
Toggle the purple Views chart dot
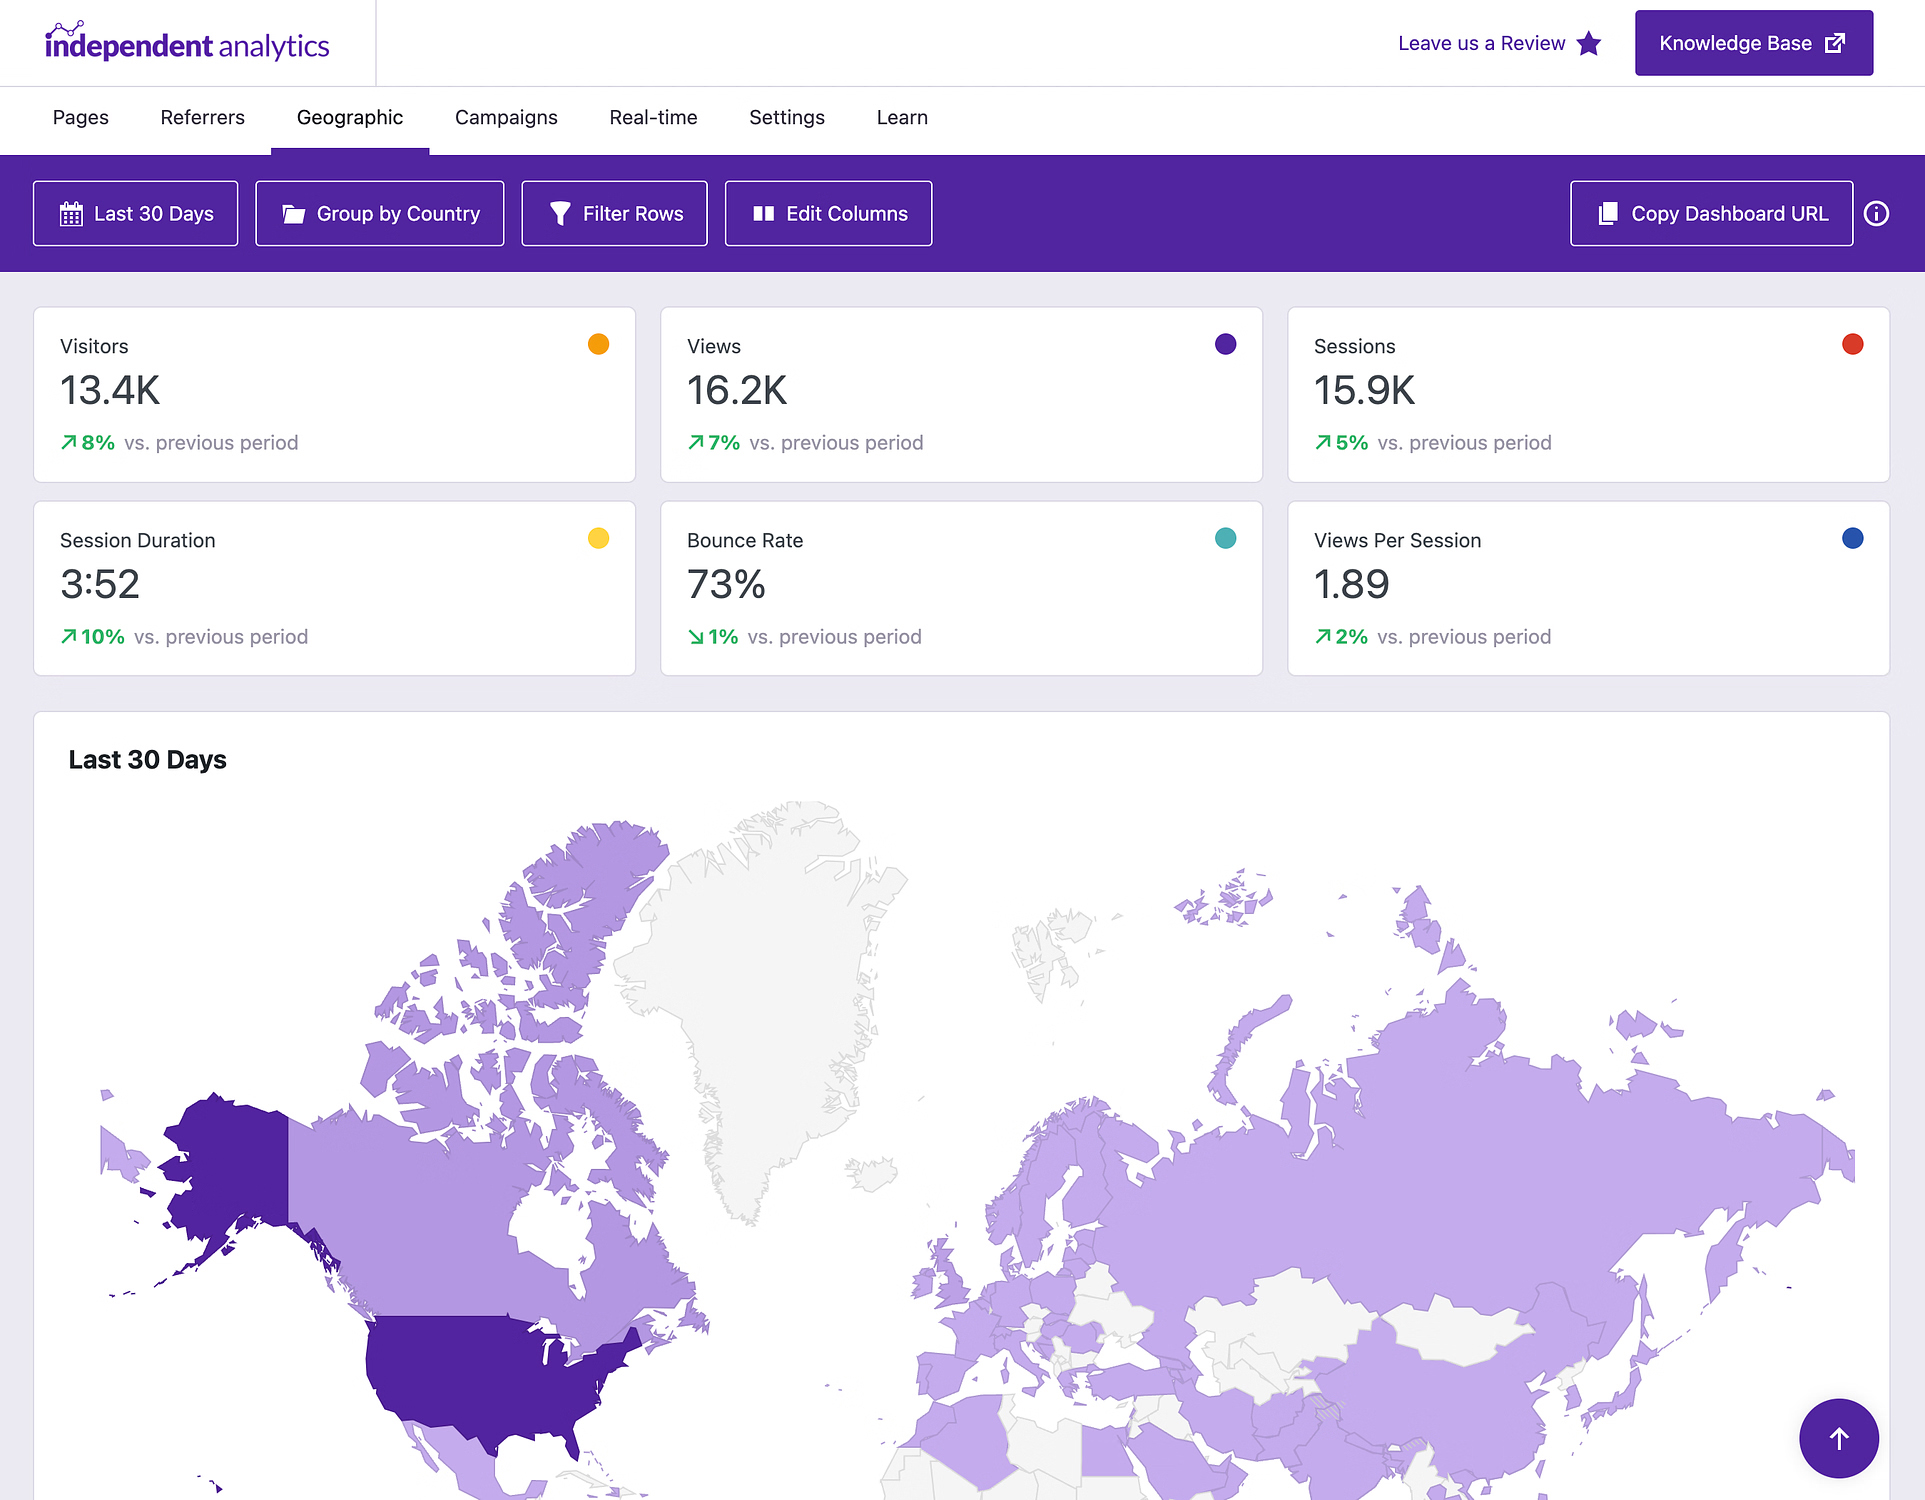(1226, 344)
